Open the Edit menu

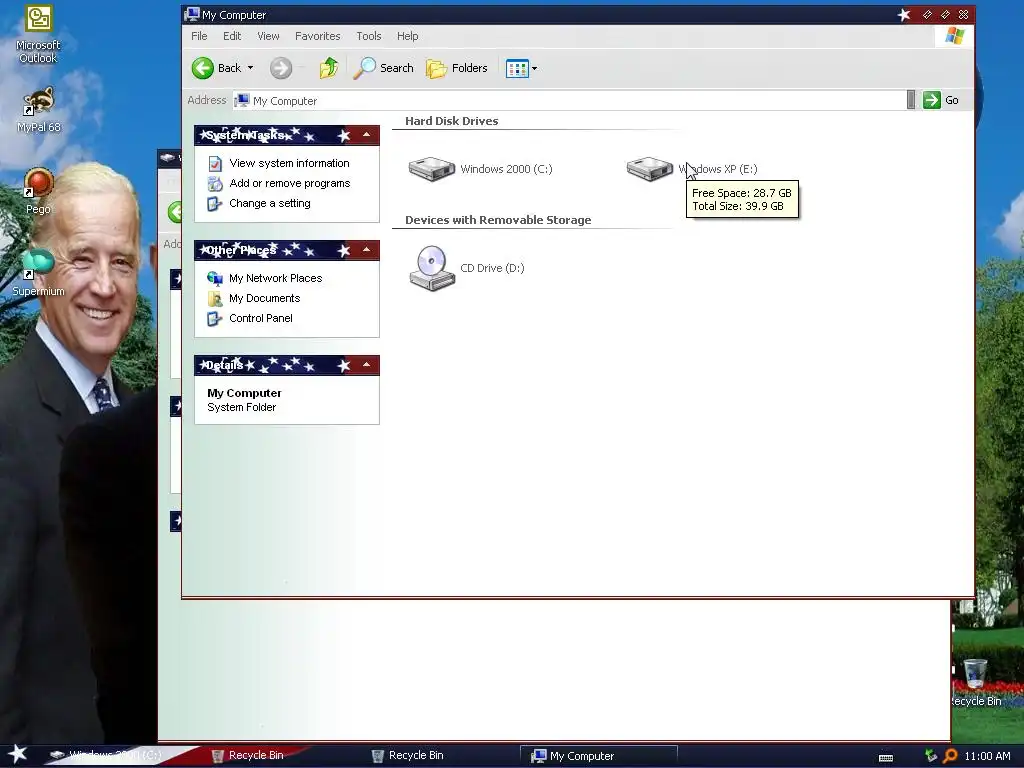click(232, 36)
